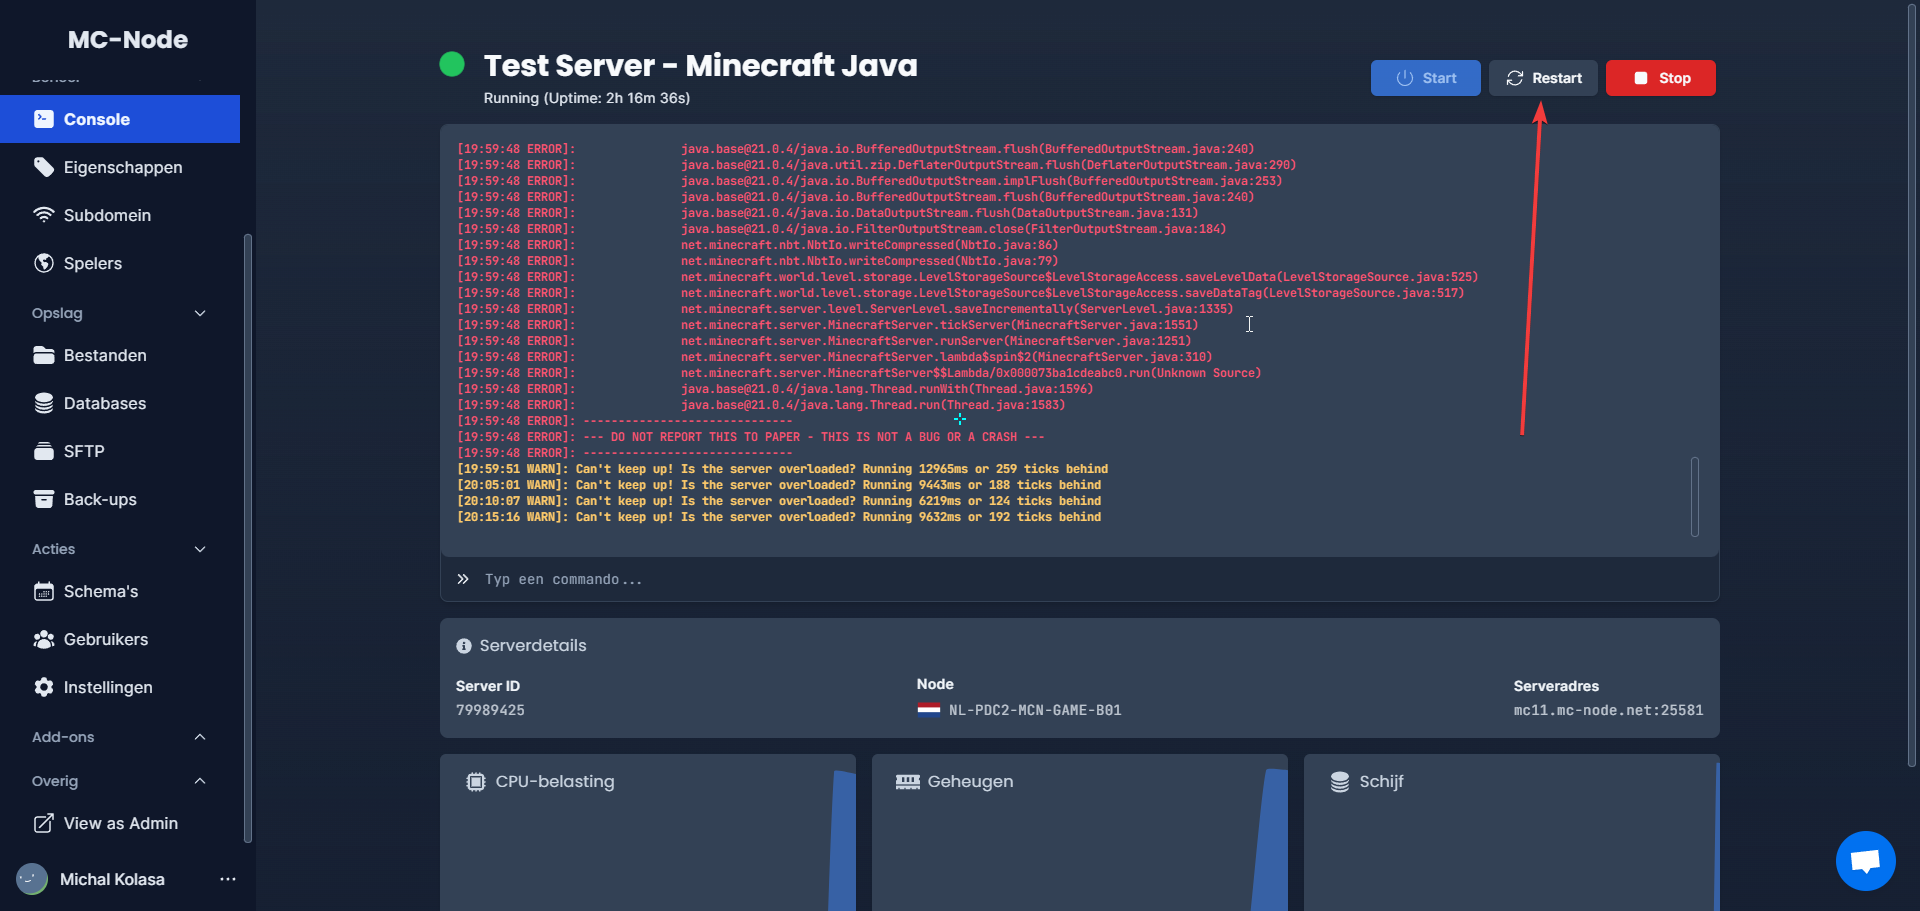Screen dimensions: 1920x911
Task: Click the 'DO NOT REPORT THIS TO PAPER' log line
Action: [x=751, y=437]
